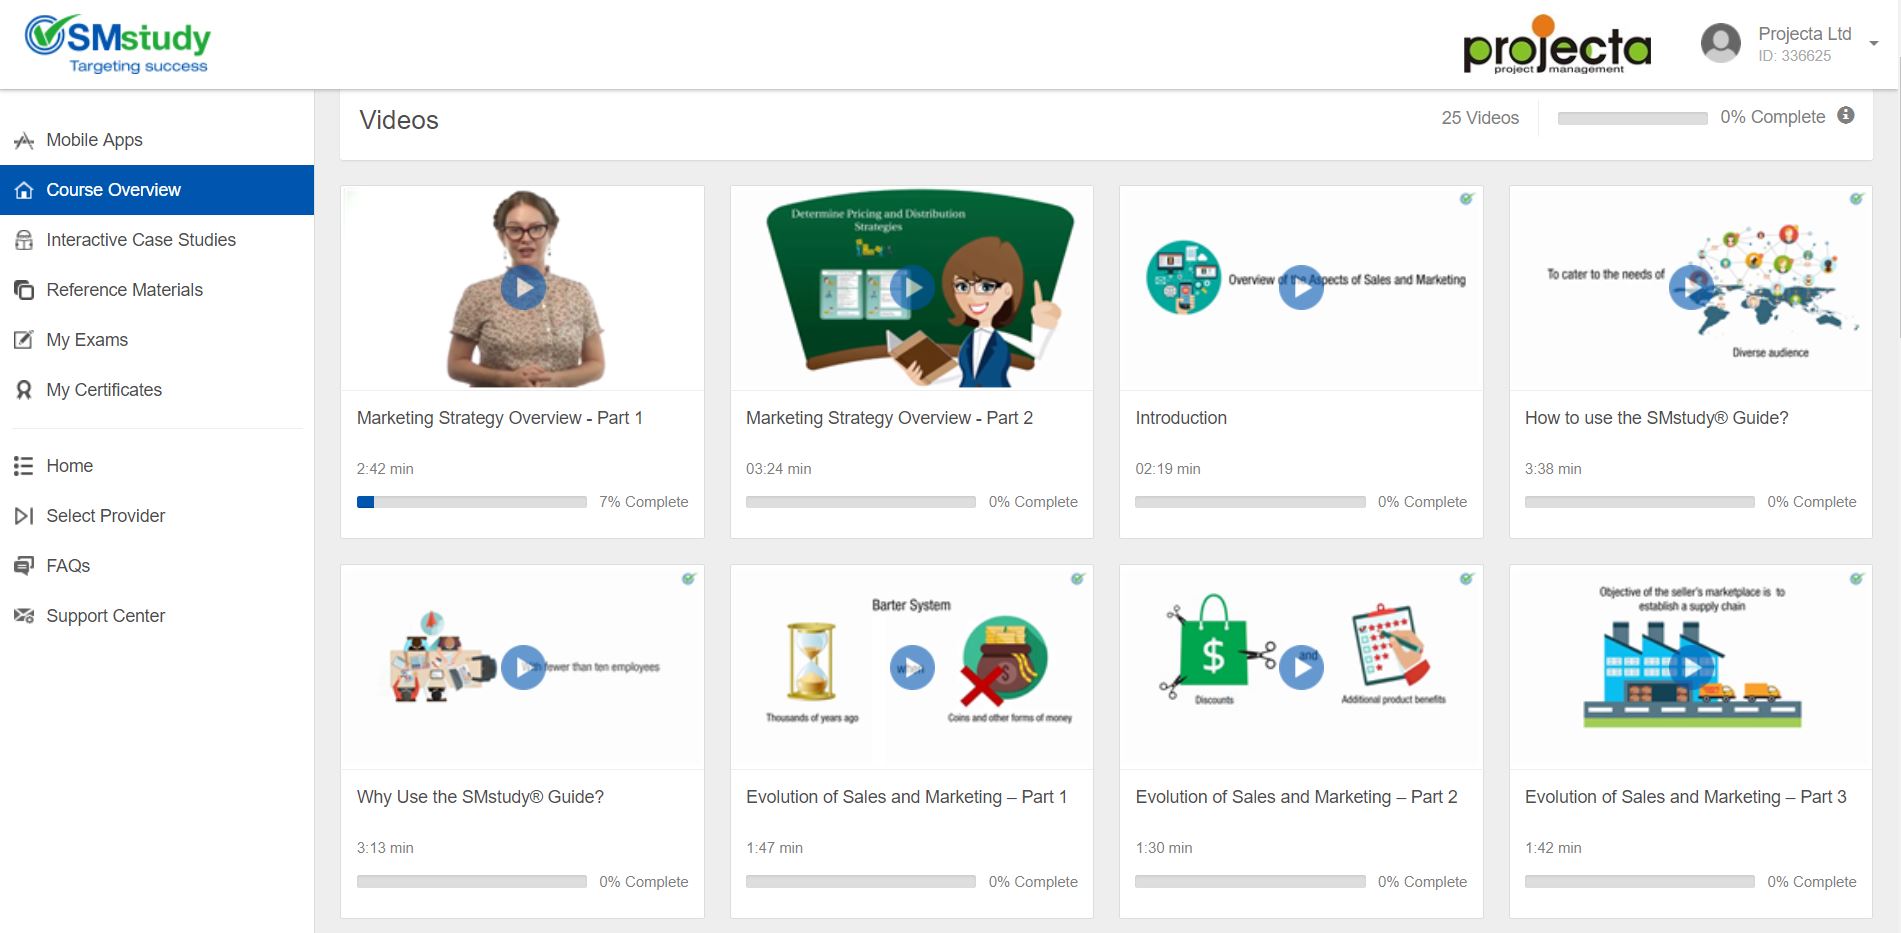Play the Introduction video

coord(1301,288)
